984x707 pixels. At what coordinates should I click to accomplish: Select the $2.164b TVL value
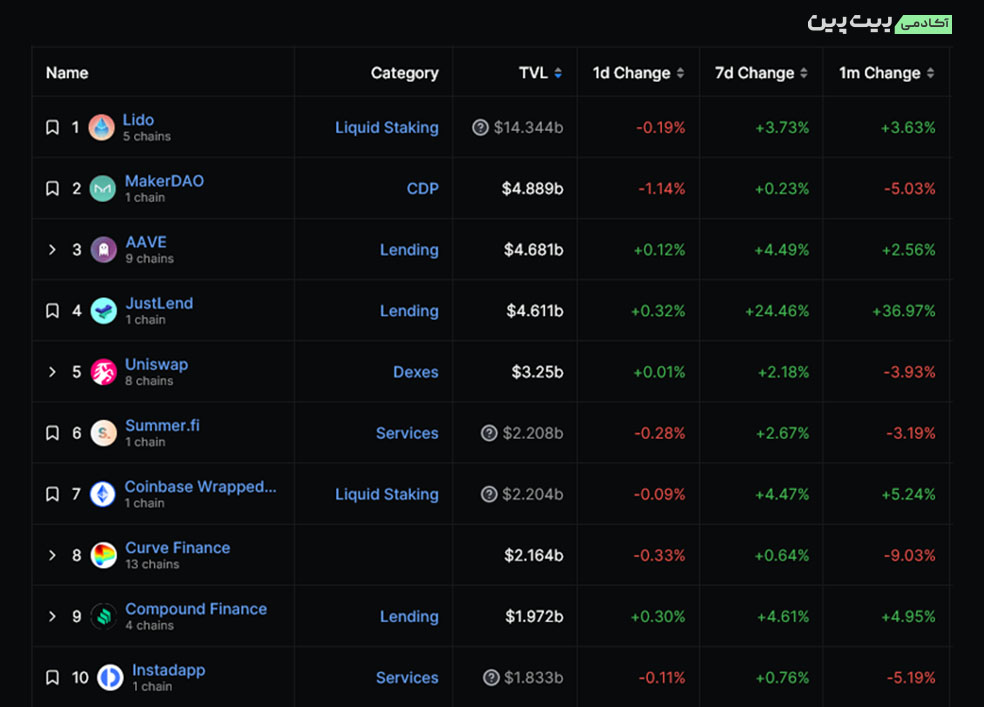tap(533, 555)
